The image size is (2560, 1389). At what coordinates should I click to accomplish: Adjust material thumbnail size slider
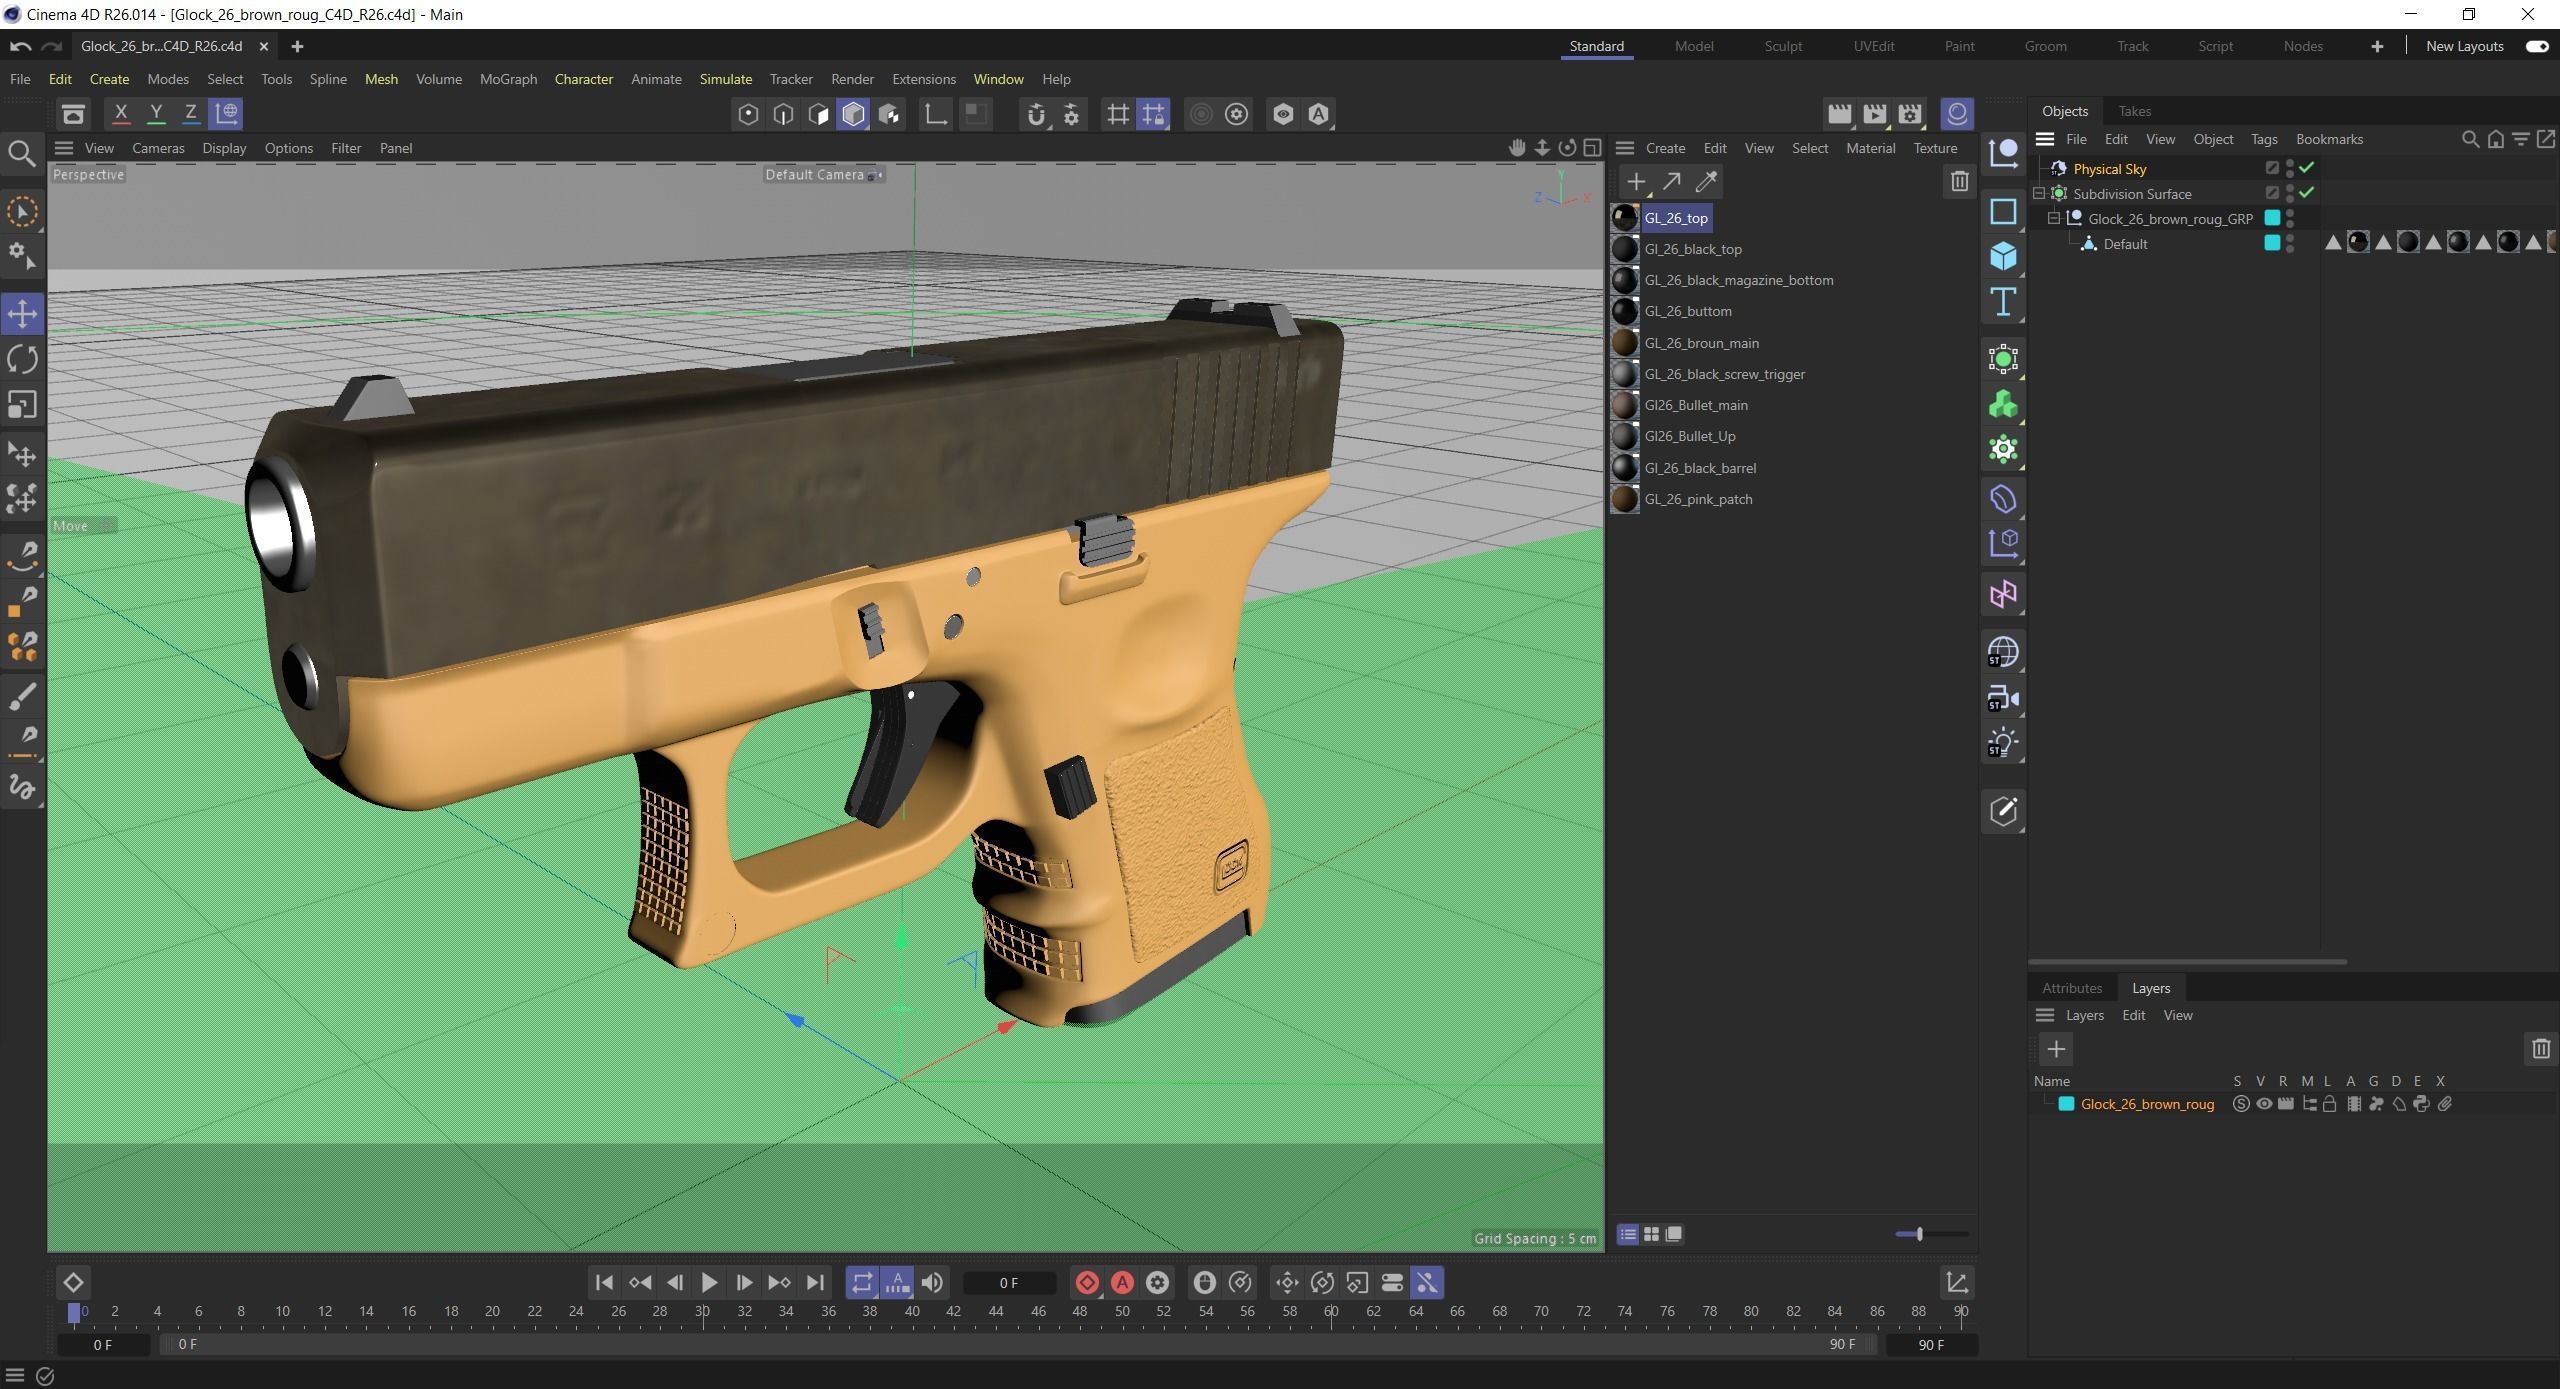1919,1234
